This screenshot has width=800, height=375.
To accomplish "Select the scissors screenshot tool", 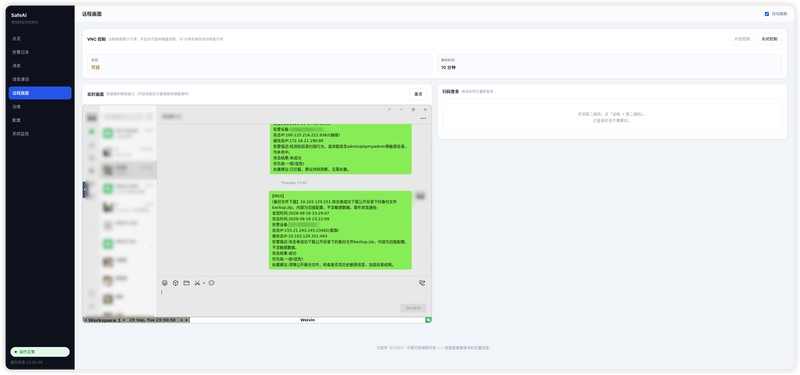I will (x=197, y=283).
